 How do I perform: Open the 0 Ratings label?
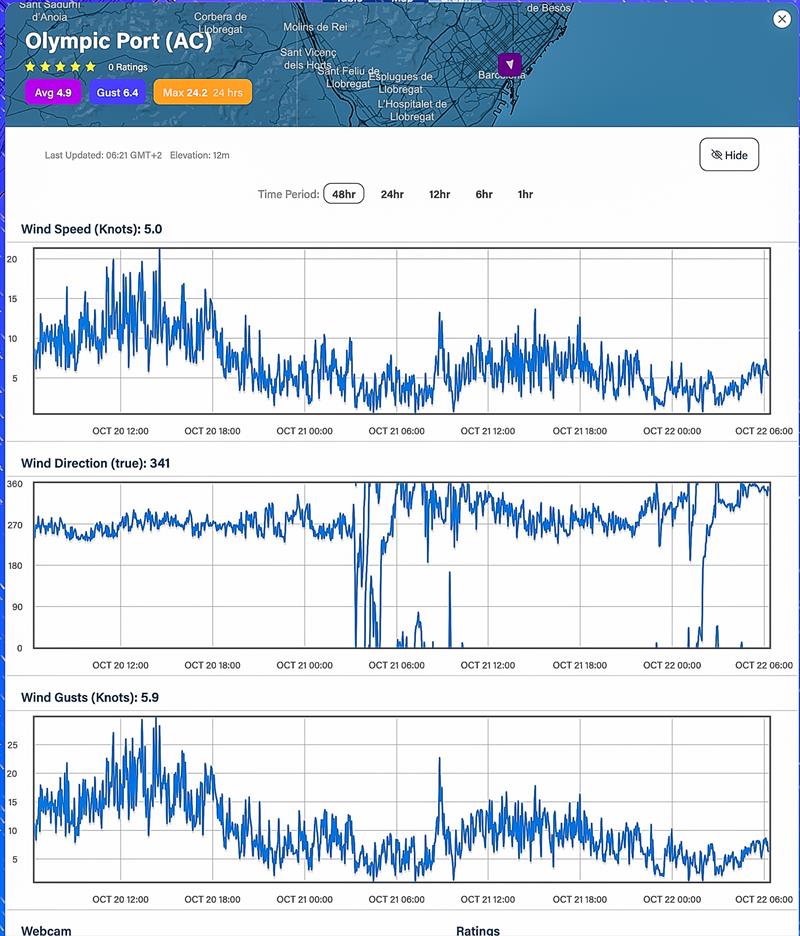tap(128, 67)
